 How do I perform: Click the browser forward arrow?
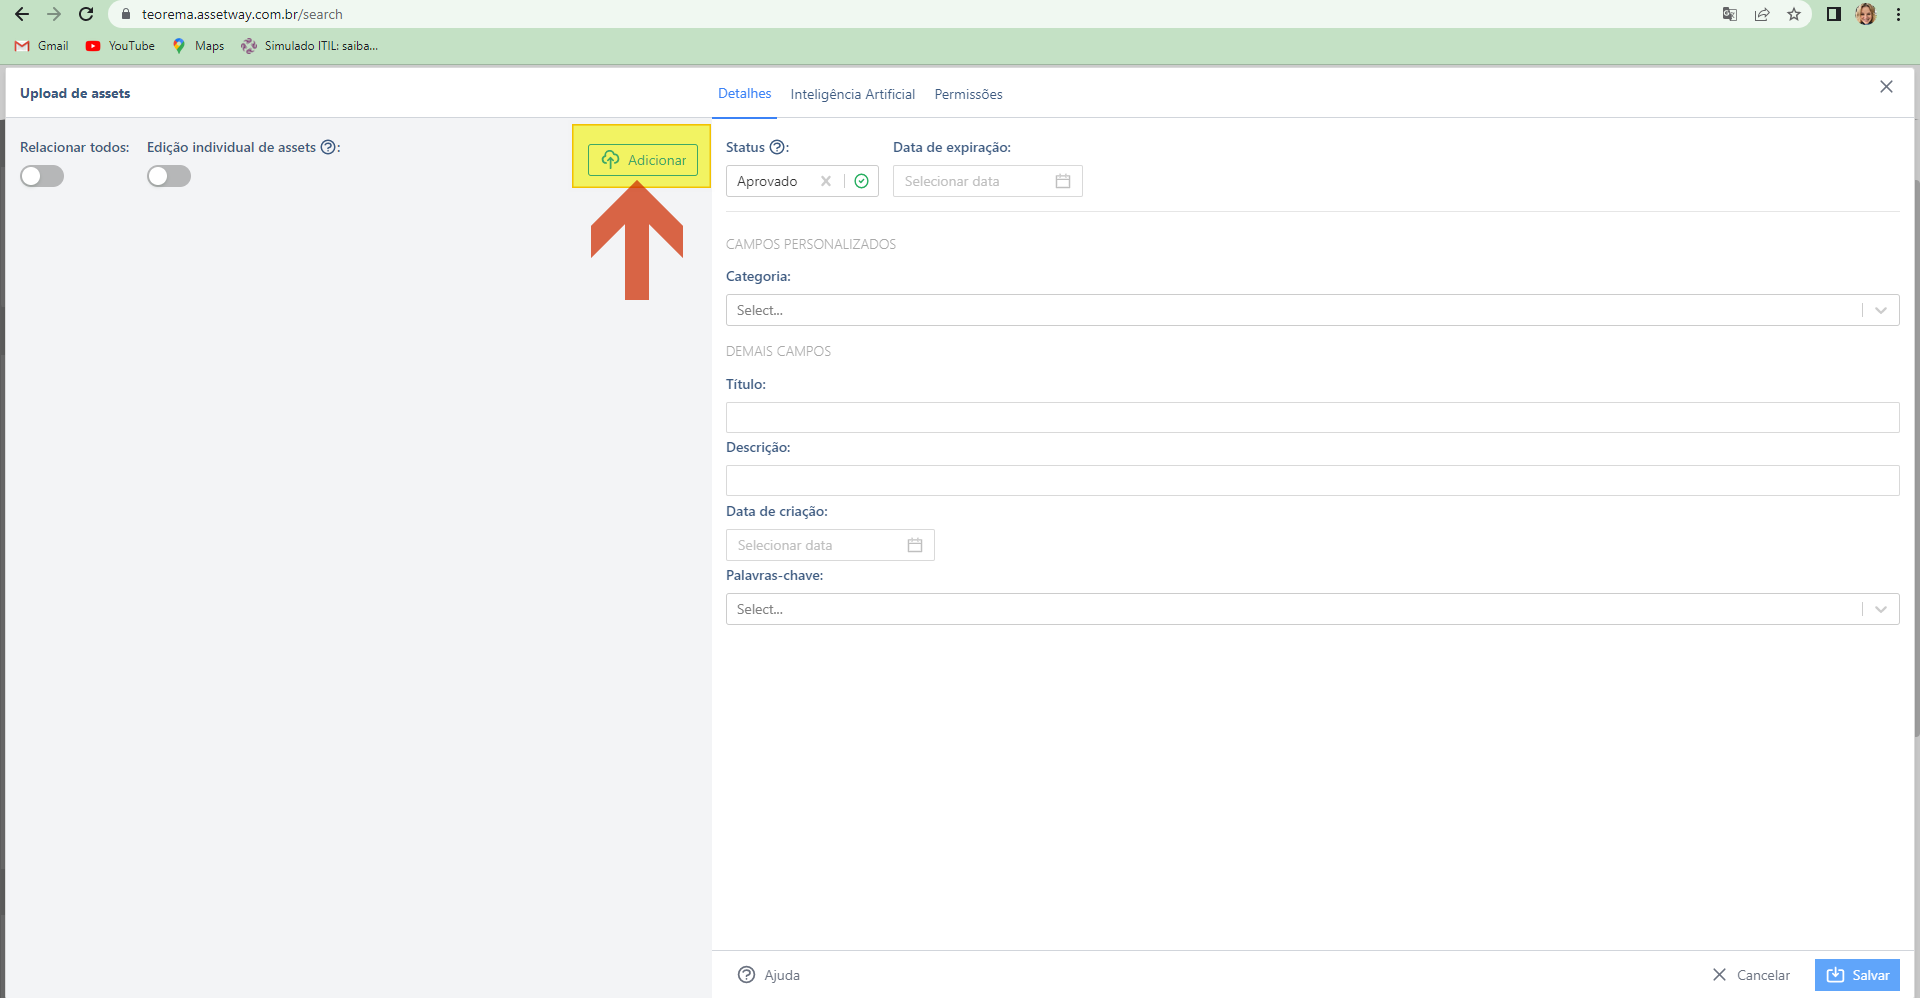54,14
